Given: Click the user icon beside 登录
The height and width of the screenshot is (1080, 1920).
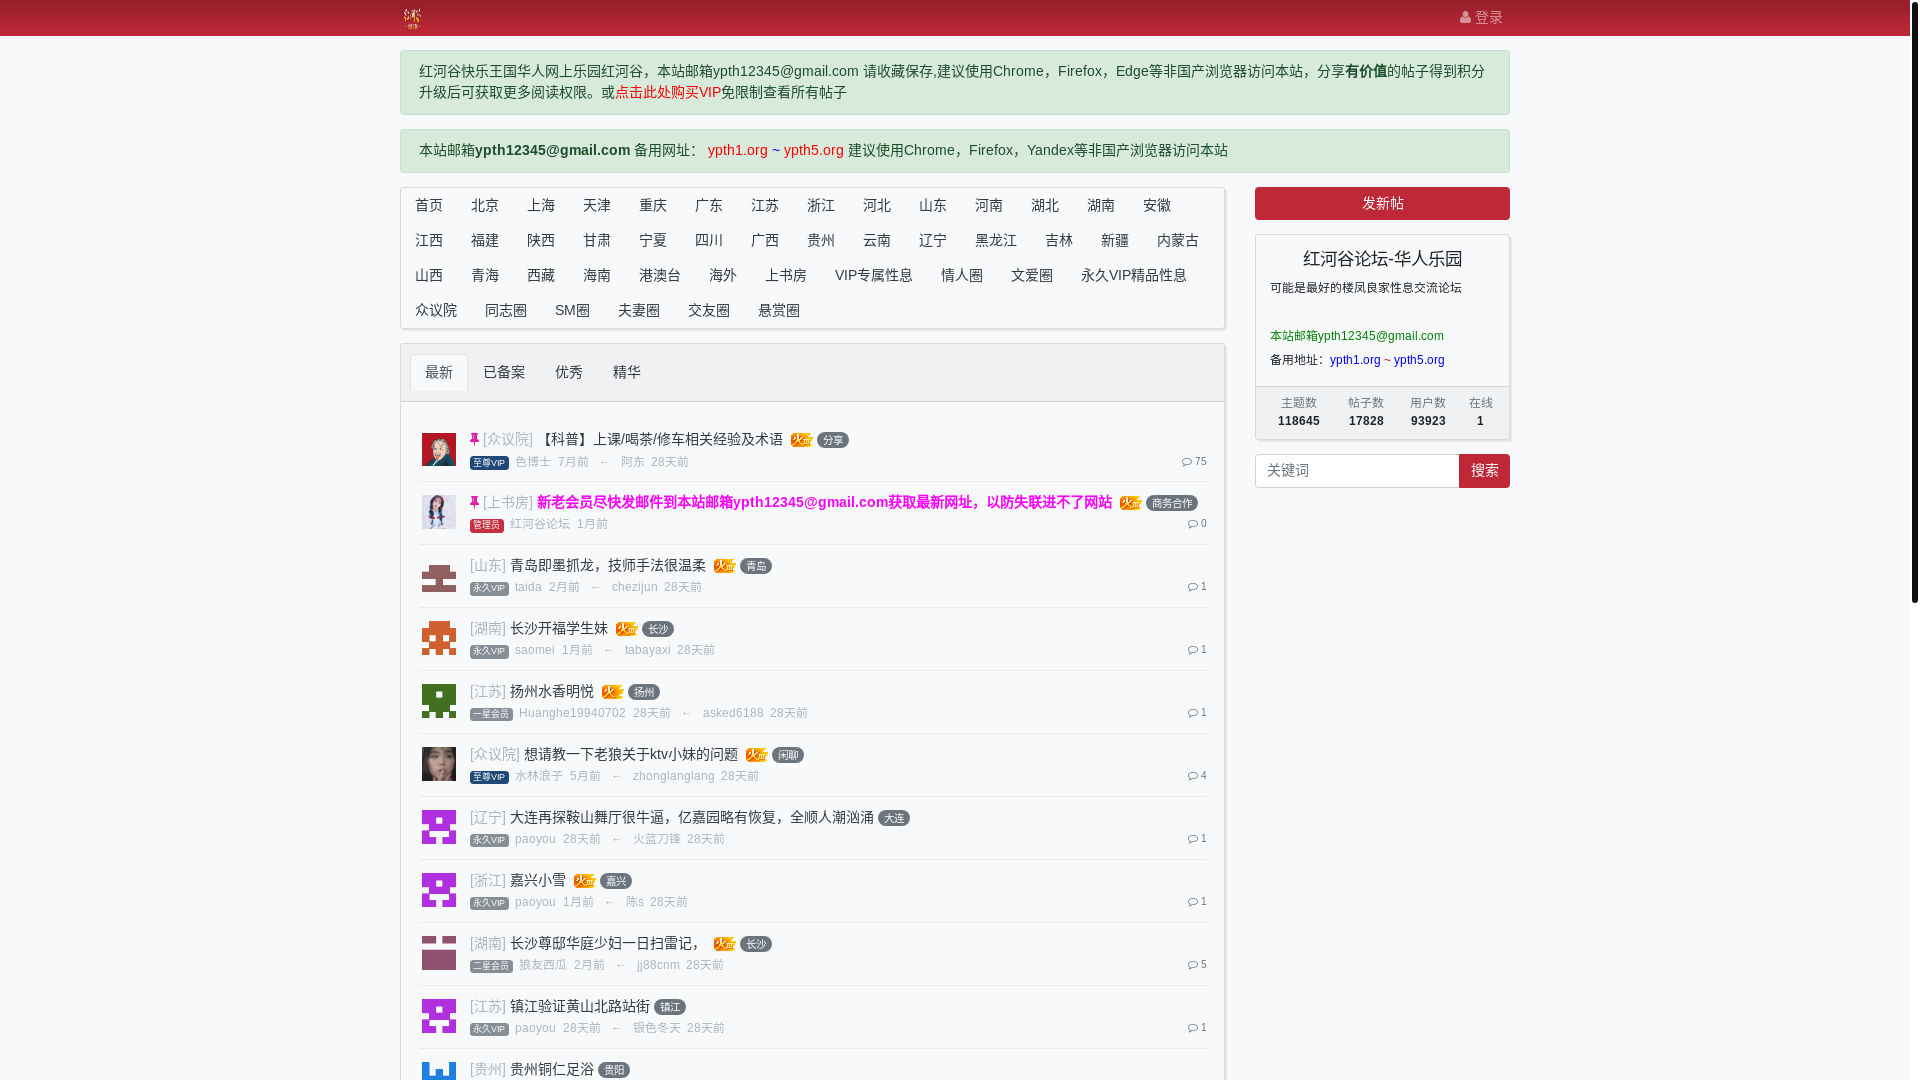Looking at the screenshot, I should point(1465,18).
